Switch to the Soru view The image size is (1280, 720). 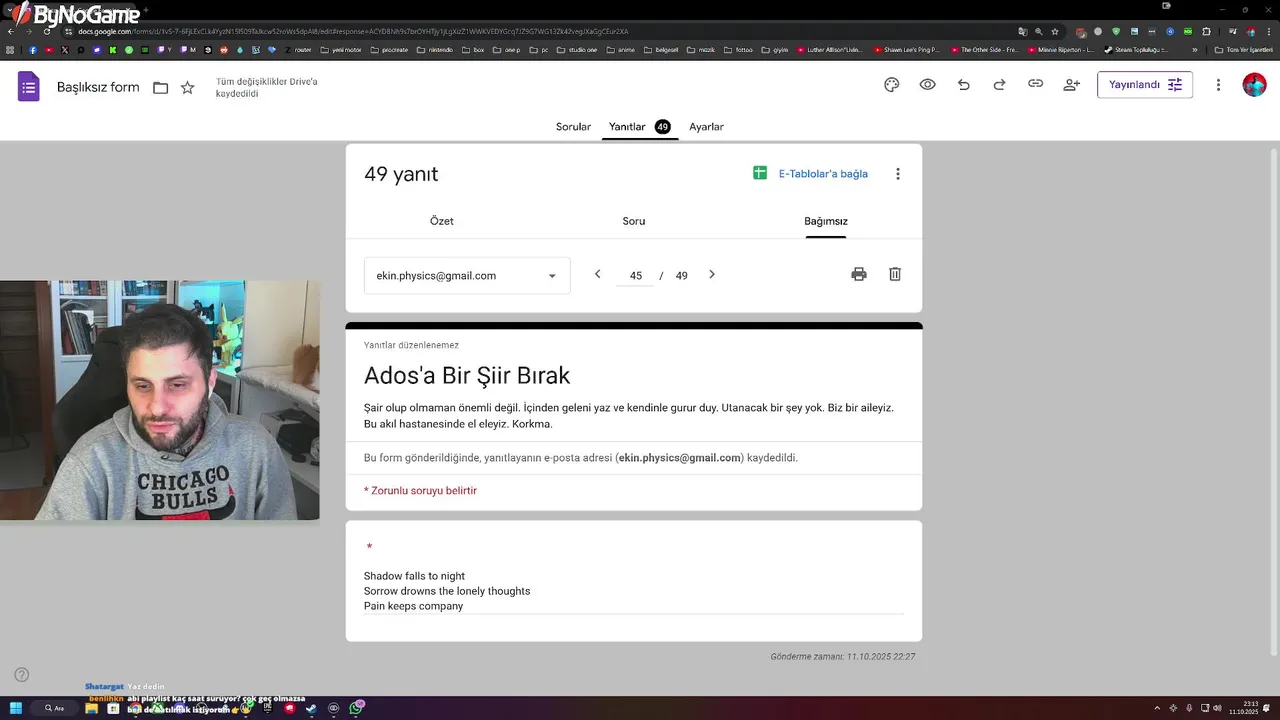click(634, 221)
